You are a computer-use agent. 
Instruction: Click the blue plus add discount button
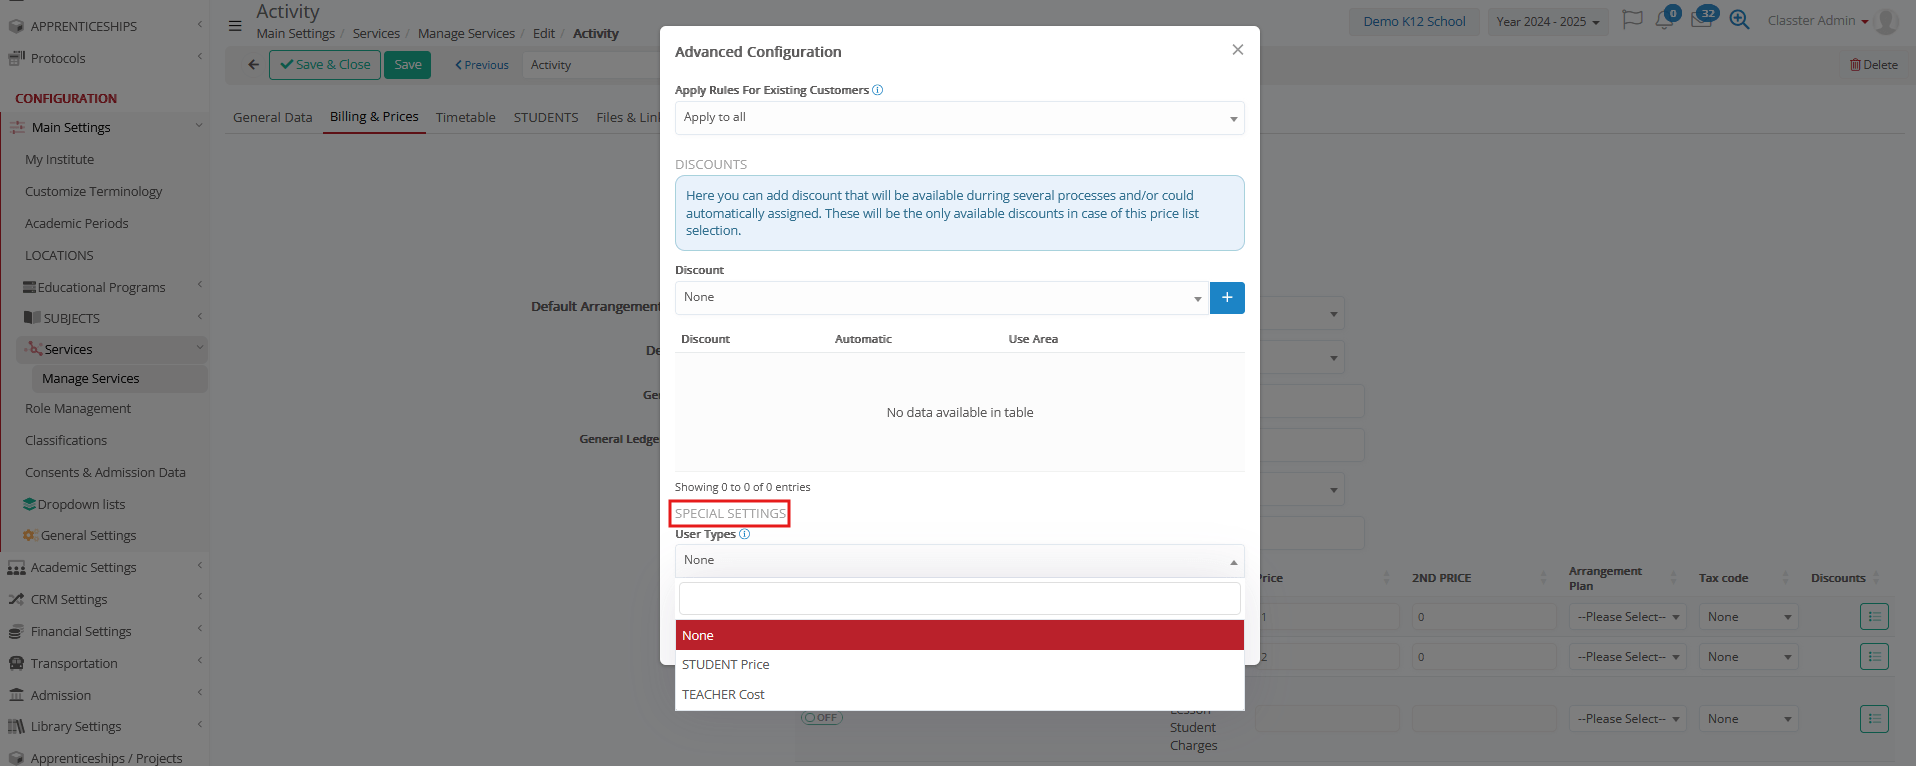1226,298
